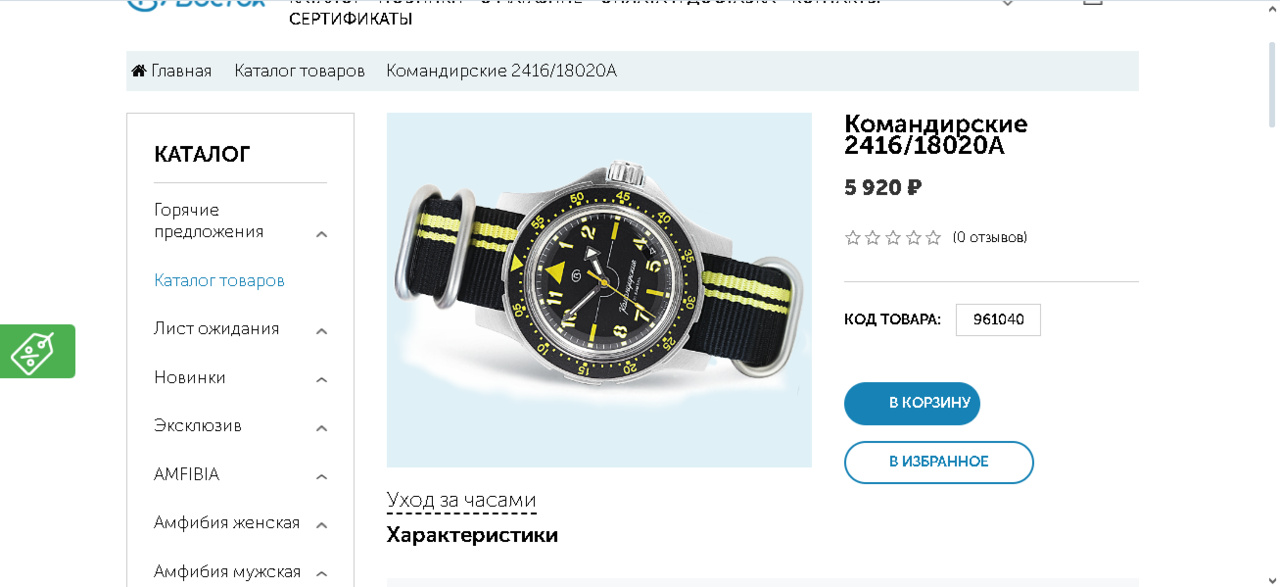Click the product code field 961040
1280x587 pixels.
pyautogui.click(x=998, y=320)
